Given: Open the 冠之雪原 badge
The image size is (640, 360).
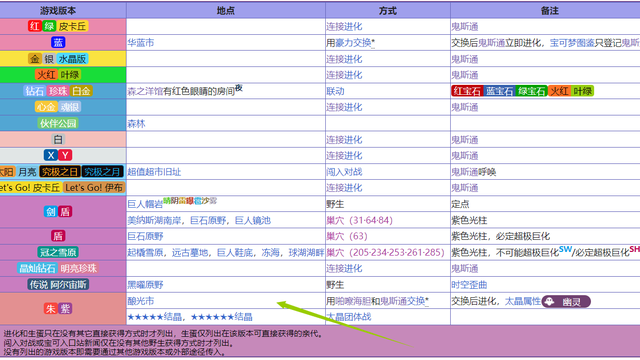Looking at the screenshot, I should click(58, 252).
